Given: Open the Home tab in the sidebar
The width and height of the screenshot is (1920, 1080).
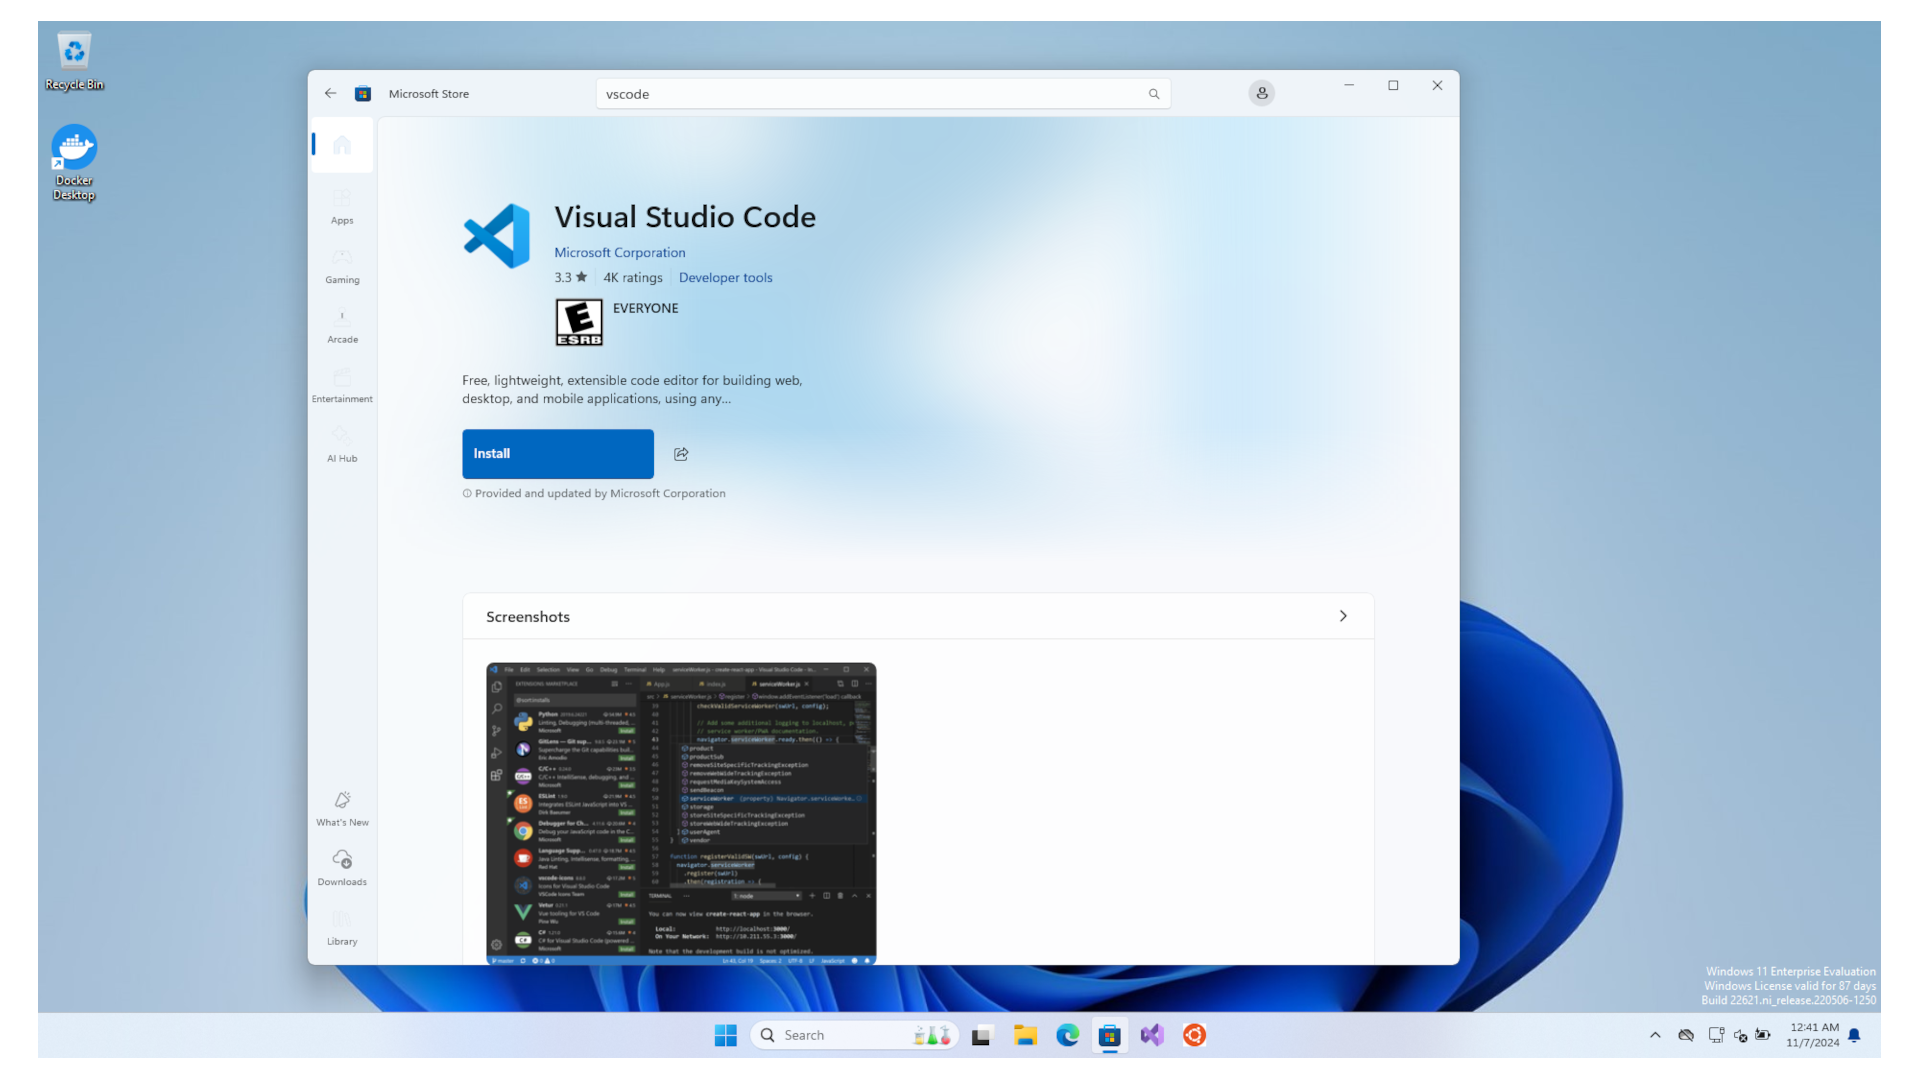Looking at the screenshot, I should coord(342,146).
